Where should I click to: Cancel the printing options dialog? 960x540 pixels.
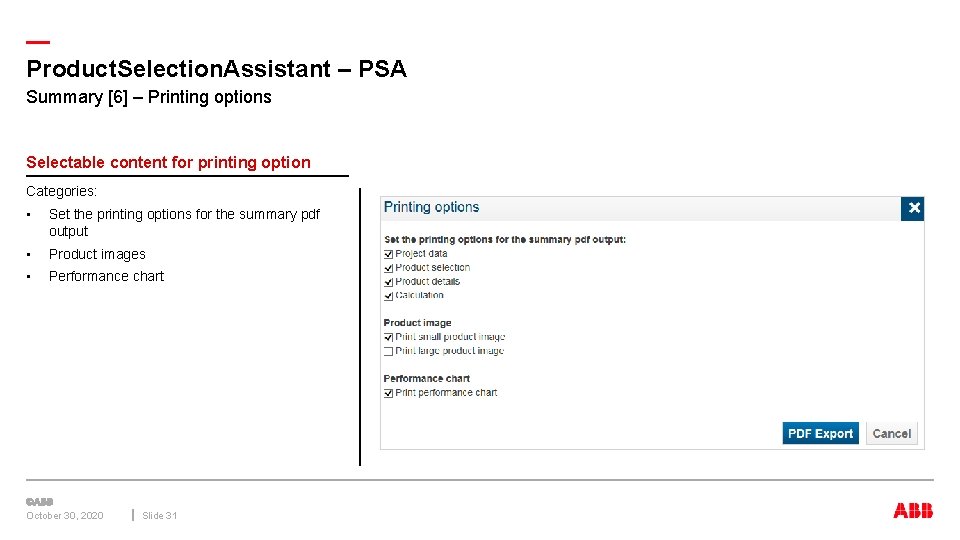click(891, 434)
